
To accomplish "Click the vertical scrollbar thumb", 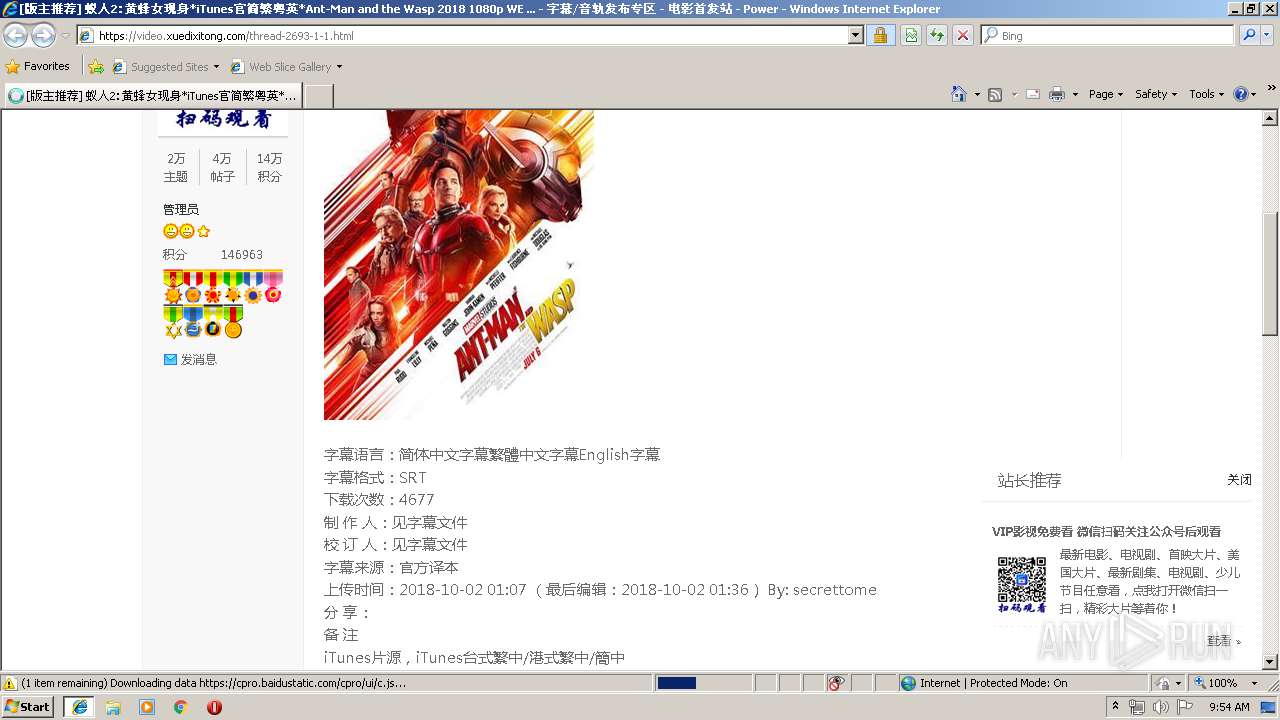I will pos(1271,274).
